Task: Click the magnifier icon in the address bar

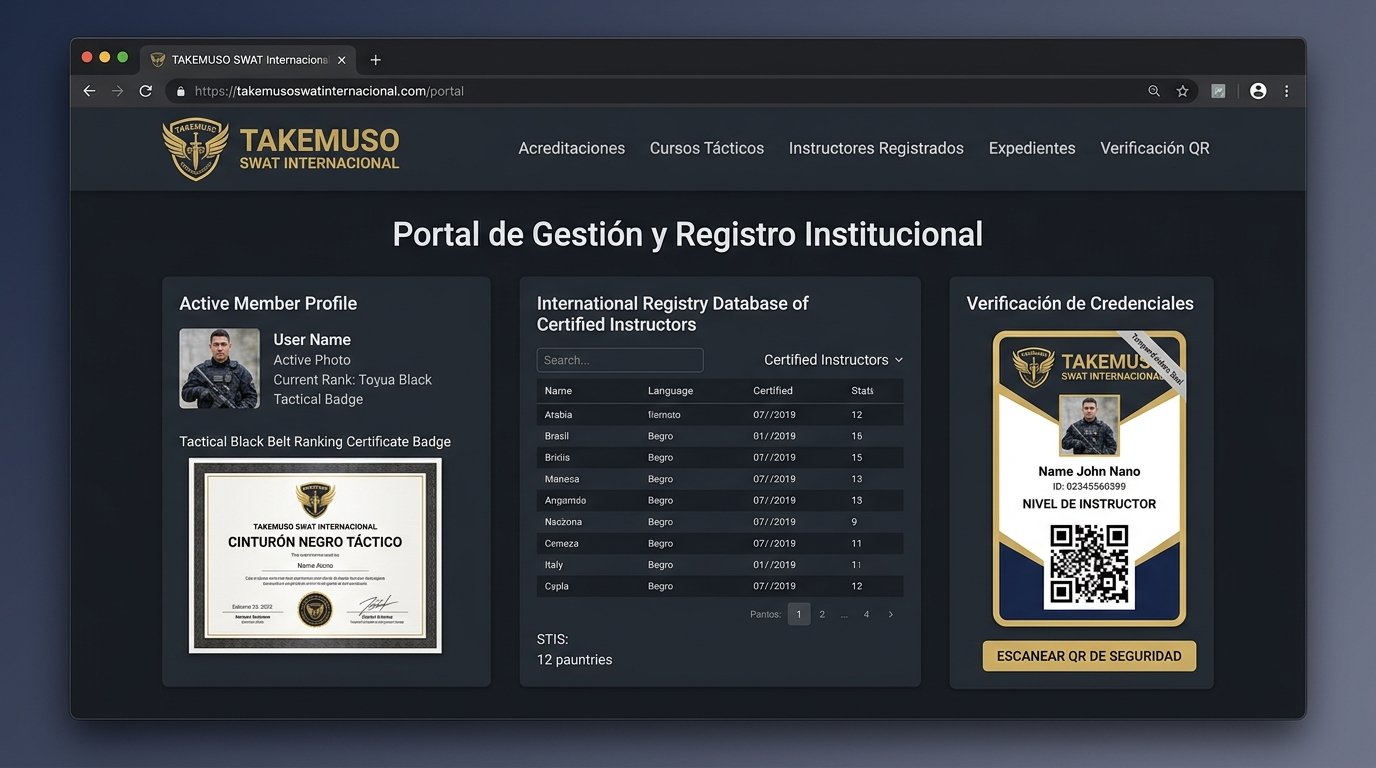Action: (x=1154, y=91)
